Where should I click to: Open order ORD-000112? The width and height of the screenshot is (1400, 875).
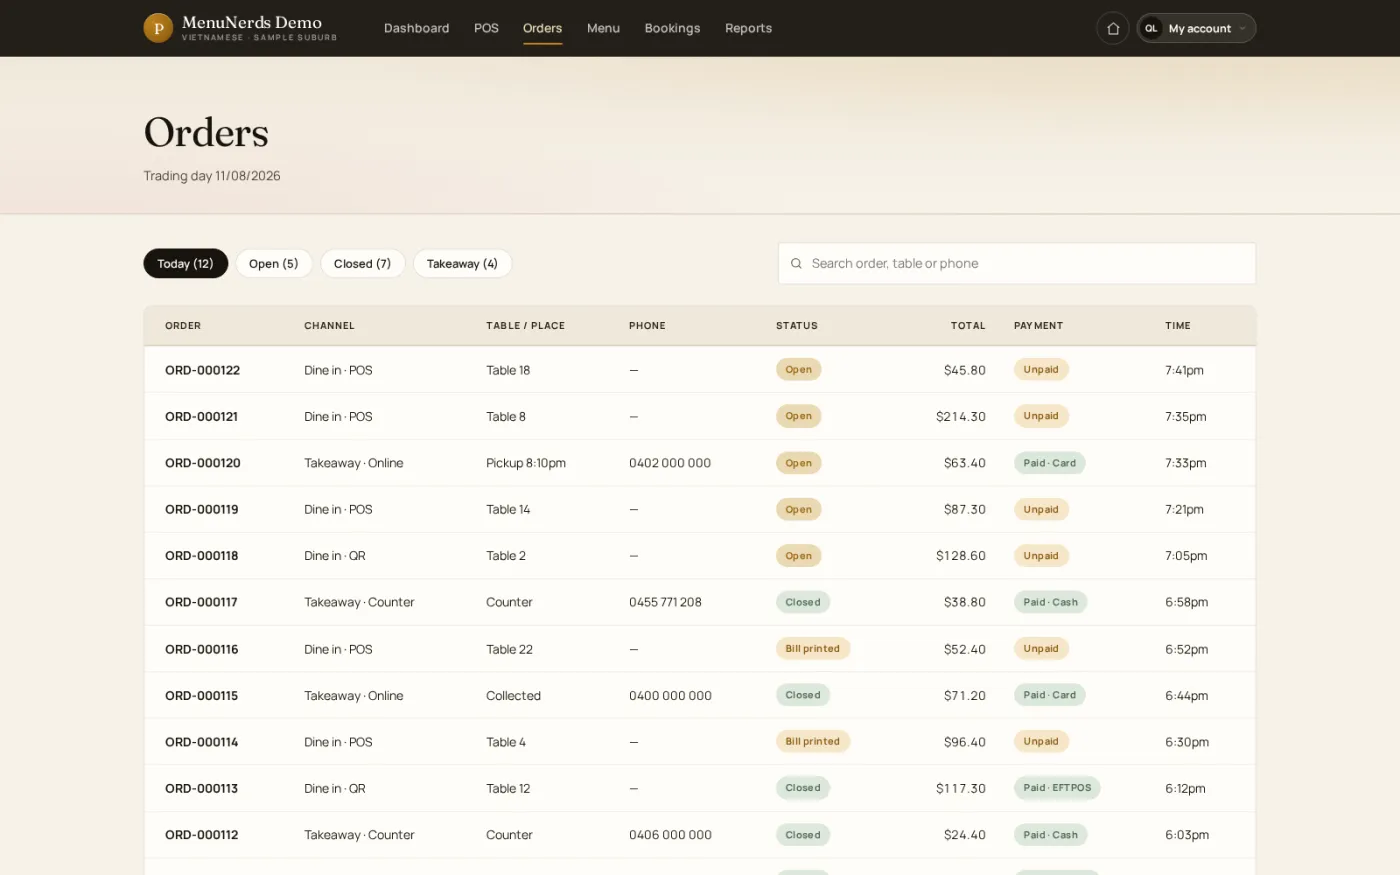[201, 836]
